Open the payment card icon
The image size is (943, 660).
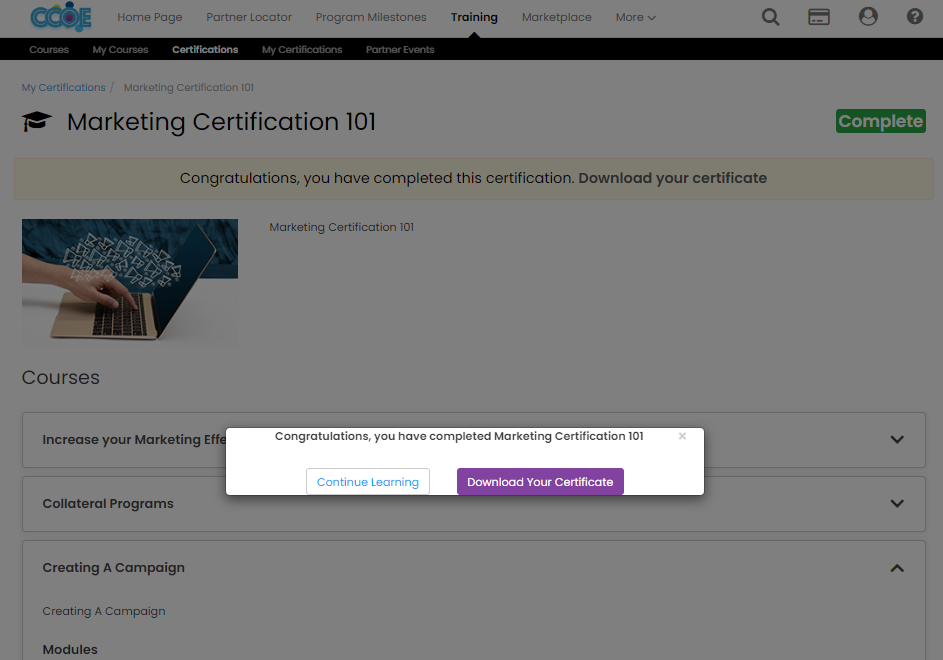819,17
